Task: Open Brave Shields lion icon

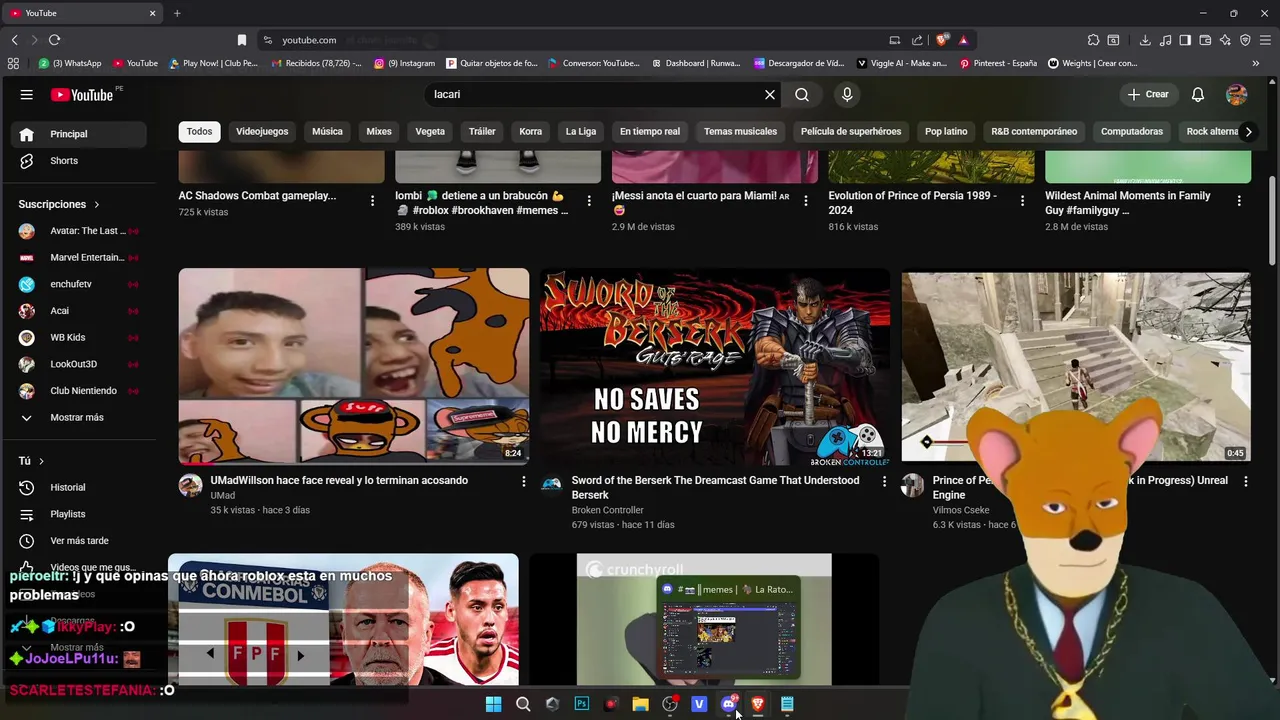Action: click(942, 40)
